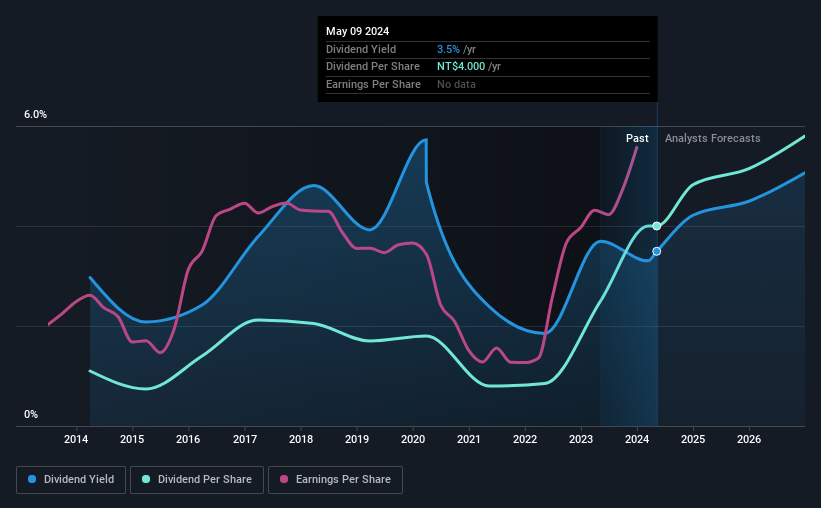Click the 2021 x-axis label
This screenshot has height=508, width=821.
(x=469, y=439)
